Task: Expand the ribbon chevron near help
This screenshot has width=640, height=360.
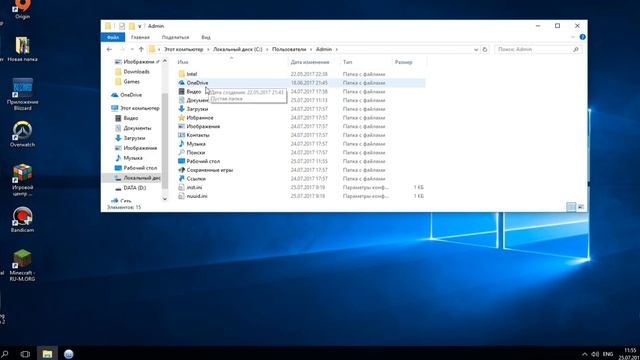Action: pyautogui.click(x=573, y=37)
